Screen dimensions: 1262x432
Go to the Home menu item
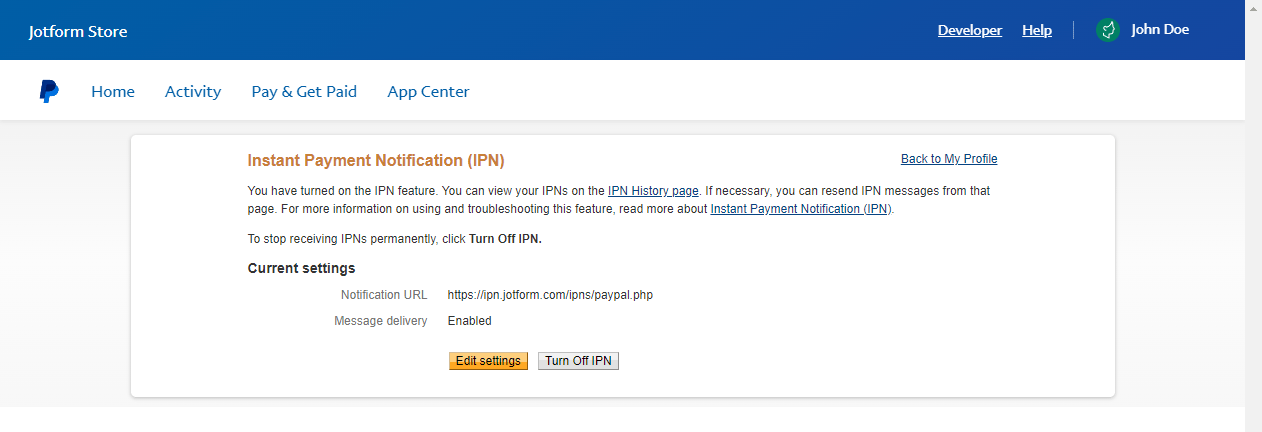(x=113, y=92)
